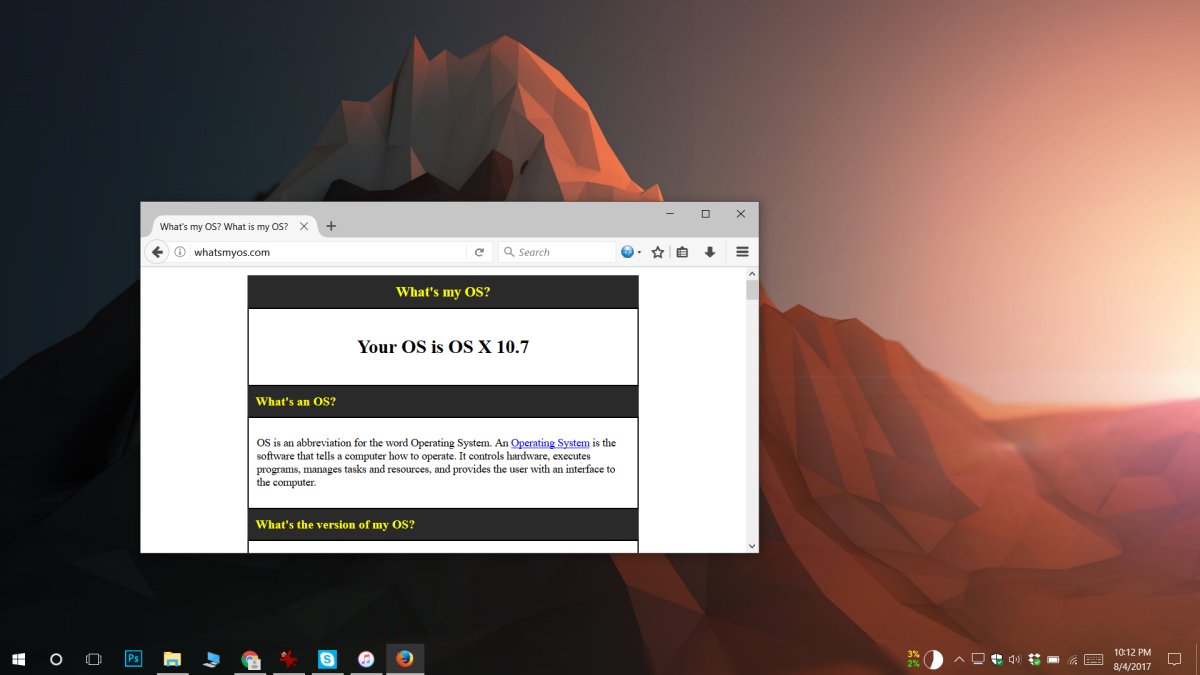Show your bookmarks list icon
Image resolution: width=1200 pixels, height=675 pixels.
click(x=682, y=252)
